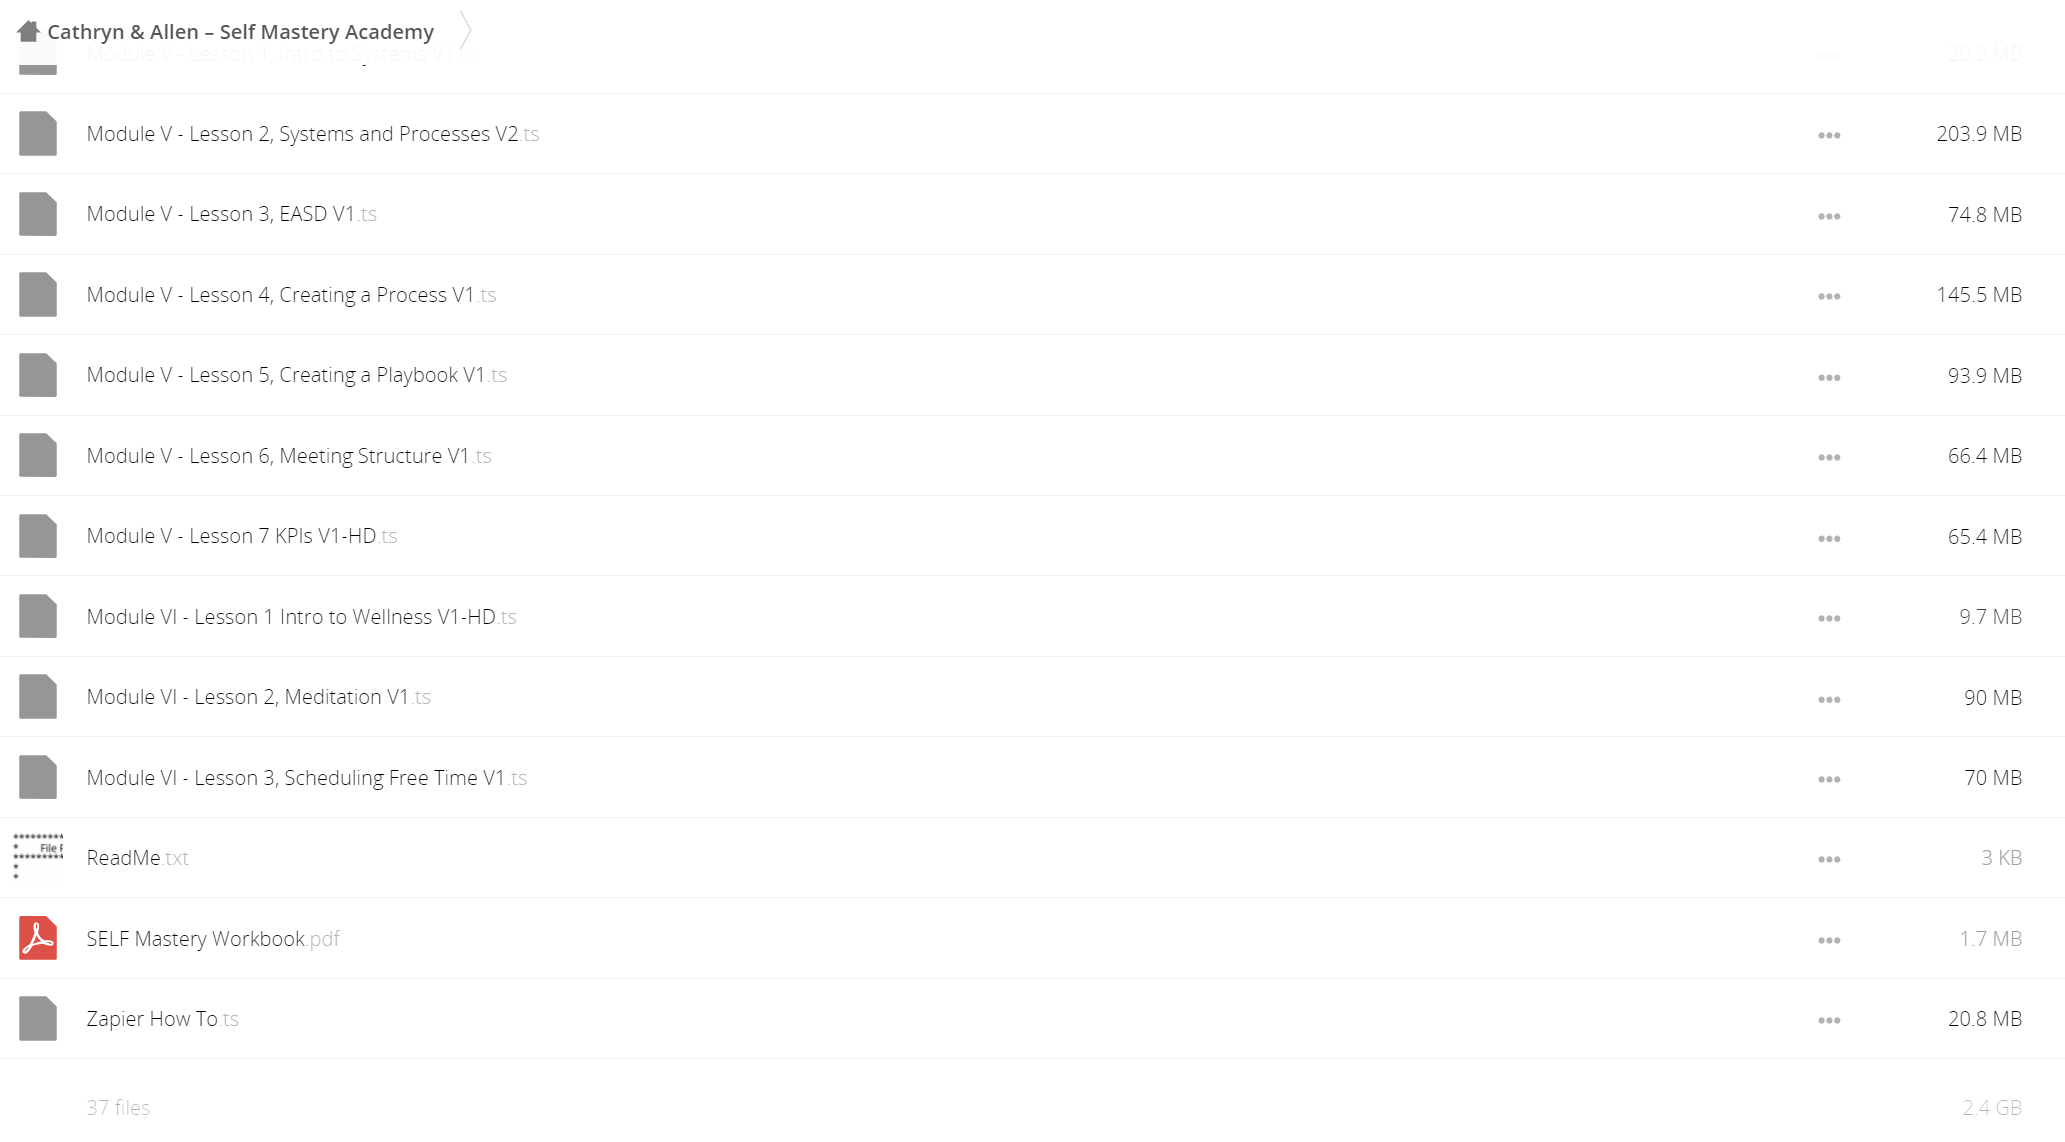Click file icon for Zapier How To
Image resolution: width=2065 pixels, height=1142 pixels.
[38, 1018]
